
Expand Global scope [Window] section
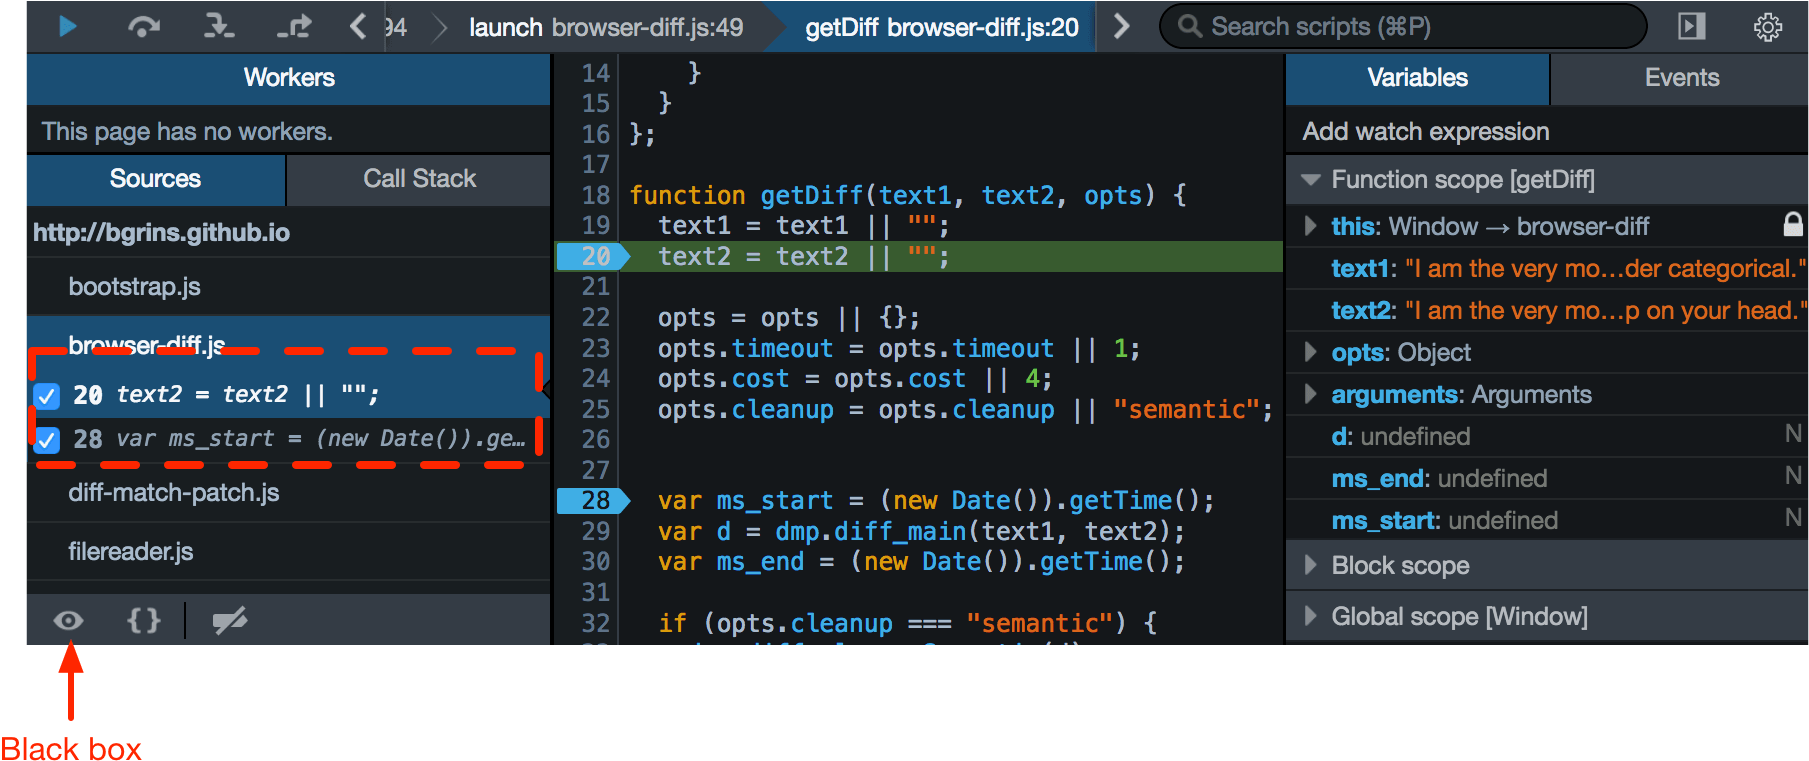[x=1310, y=616]
